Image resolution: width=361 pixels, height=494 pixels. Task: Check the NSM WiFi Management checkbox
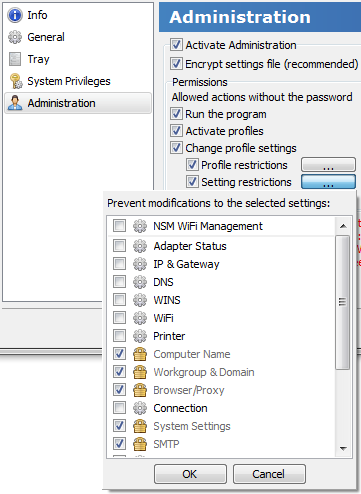click(x=119, y=226)
